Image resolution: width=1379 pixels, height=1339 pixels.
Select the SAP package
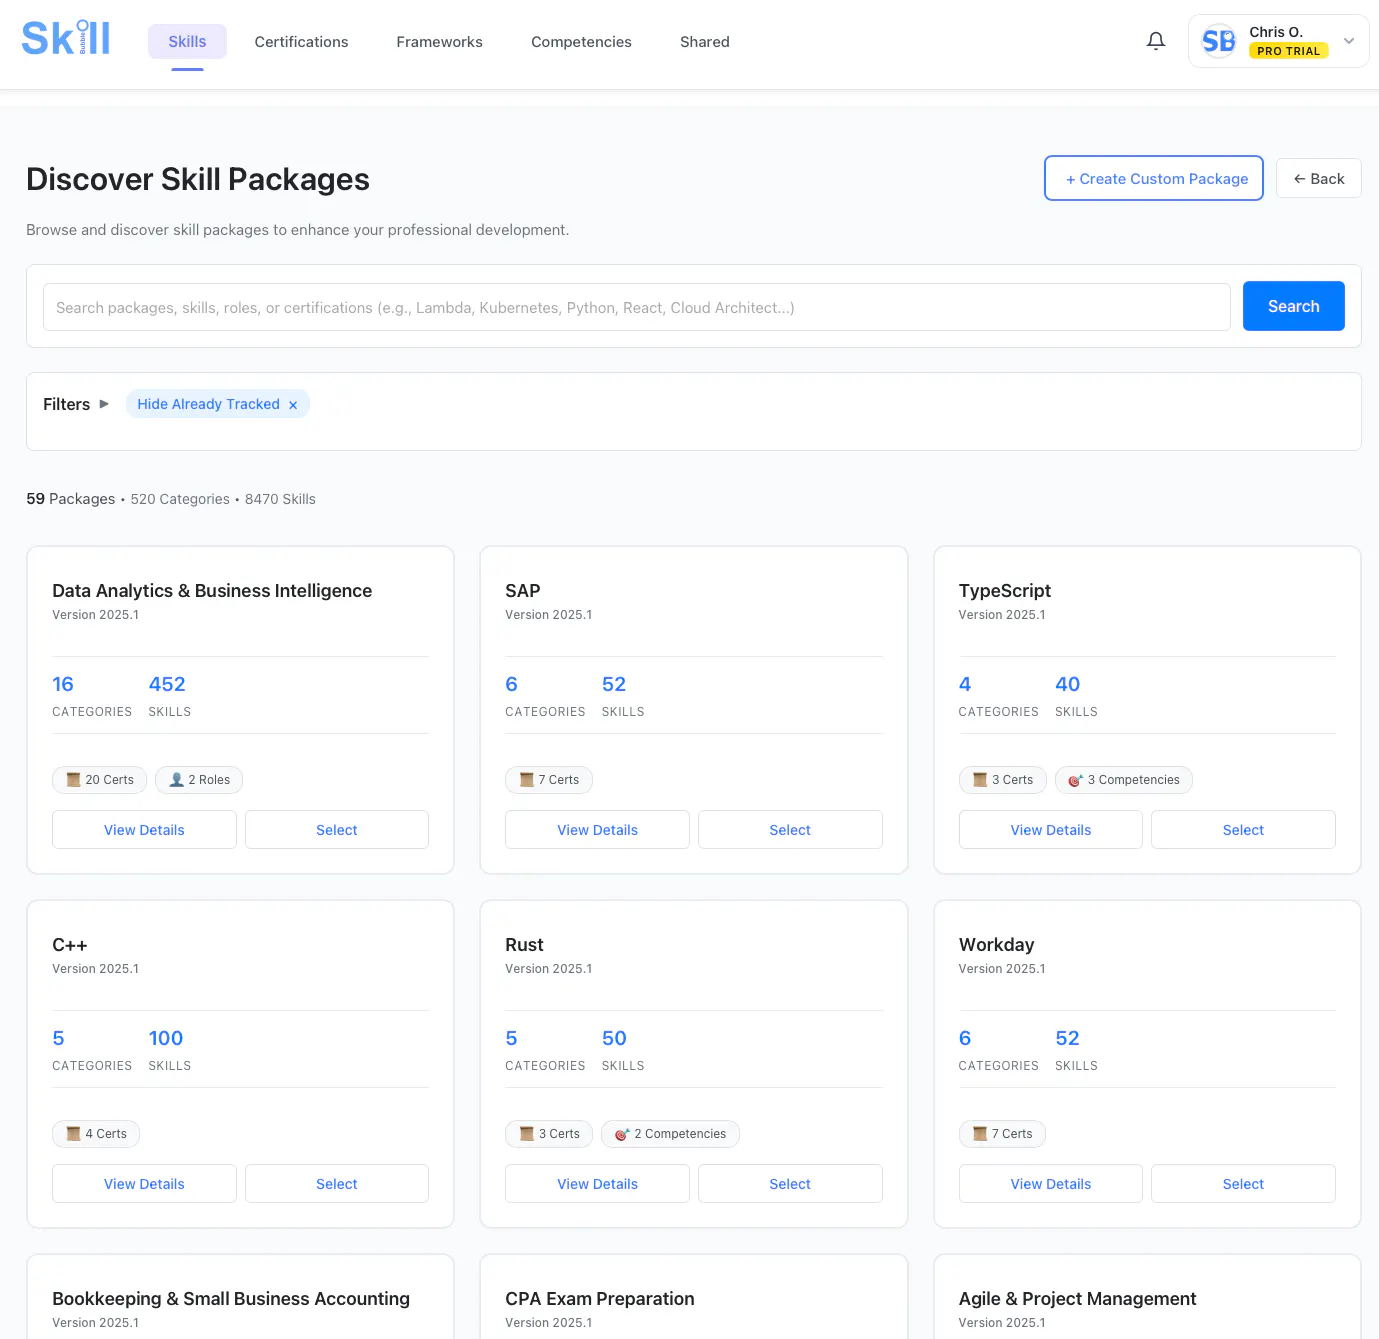tap(790, 830)
